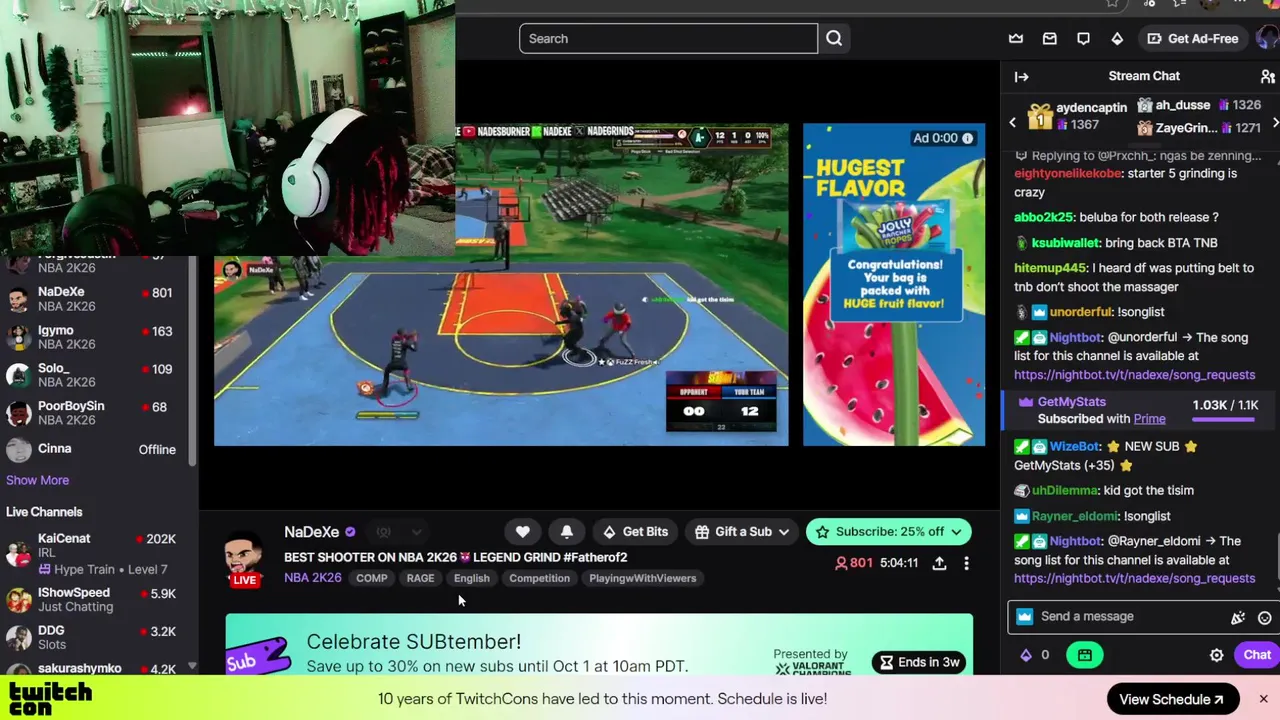Open the Bits diamond icon in top bar
The width and height of the screenshot is (1280, 720).
tap(1117, 39)
